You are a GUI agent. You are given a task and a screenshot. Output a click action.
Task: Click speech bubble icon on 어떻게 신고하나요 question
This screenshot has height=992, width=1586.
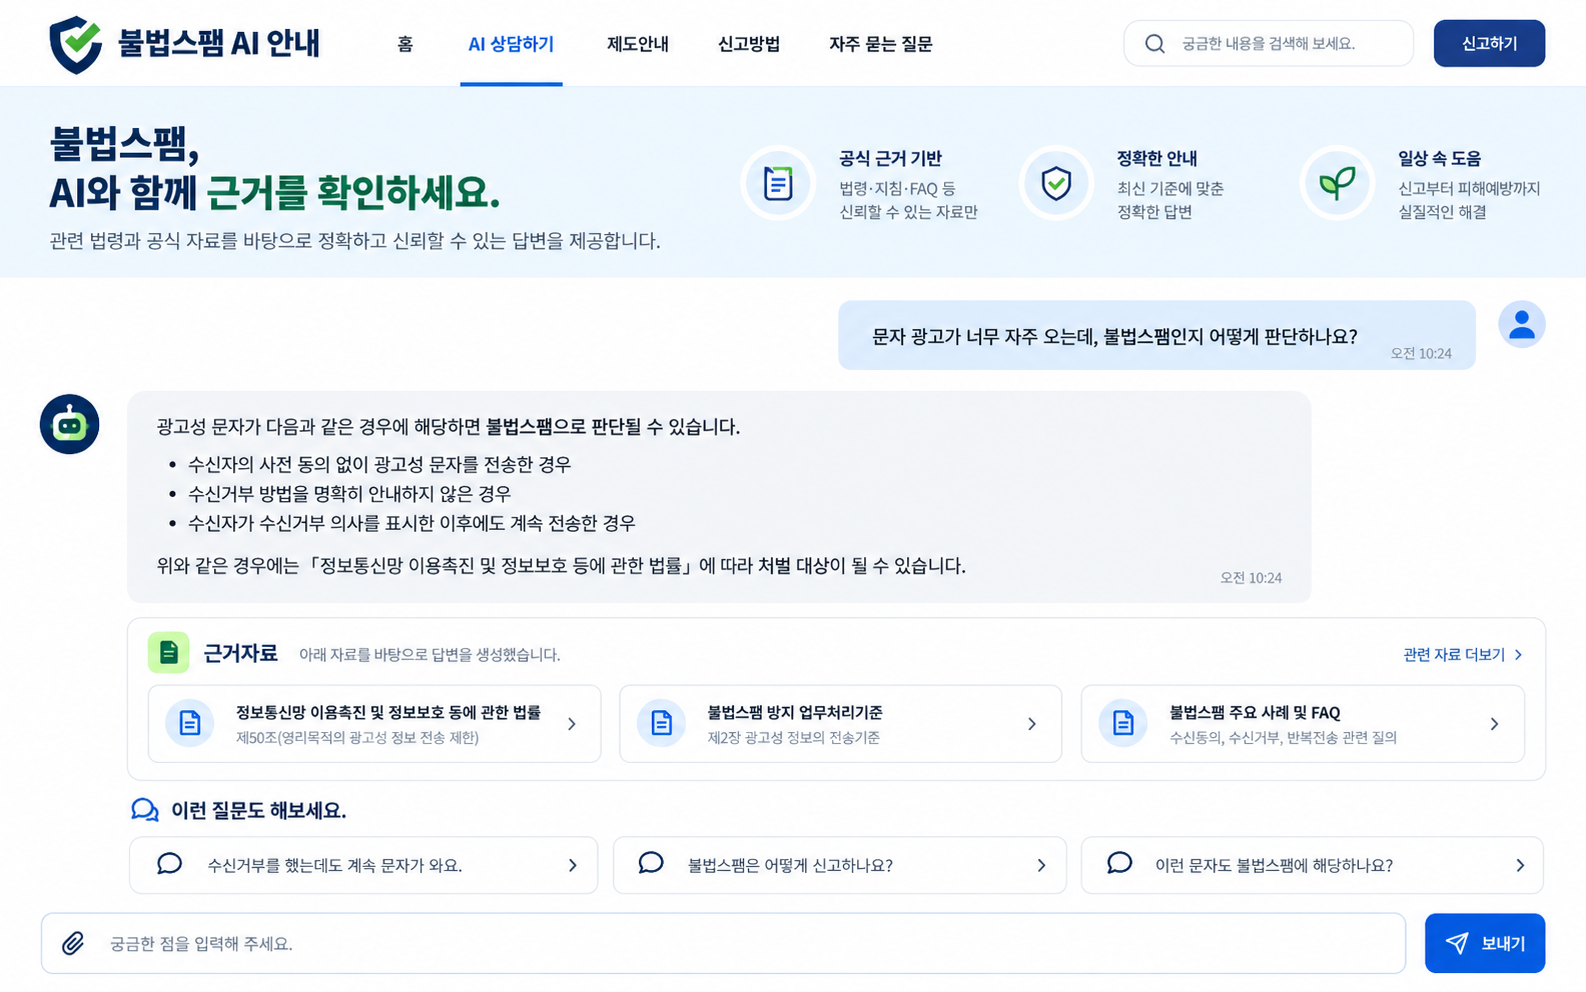coord(651,863)
